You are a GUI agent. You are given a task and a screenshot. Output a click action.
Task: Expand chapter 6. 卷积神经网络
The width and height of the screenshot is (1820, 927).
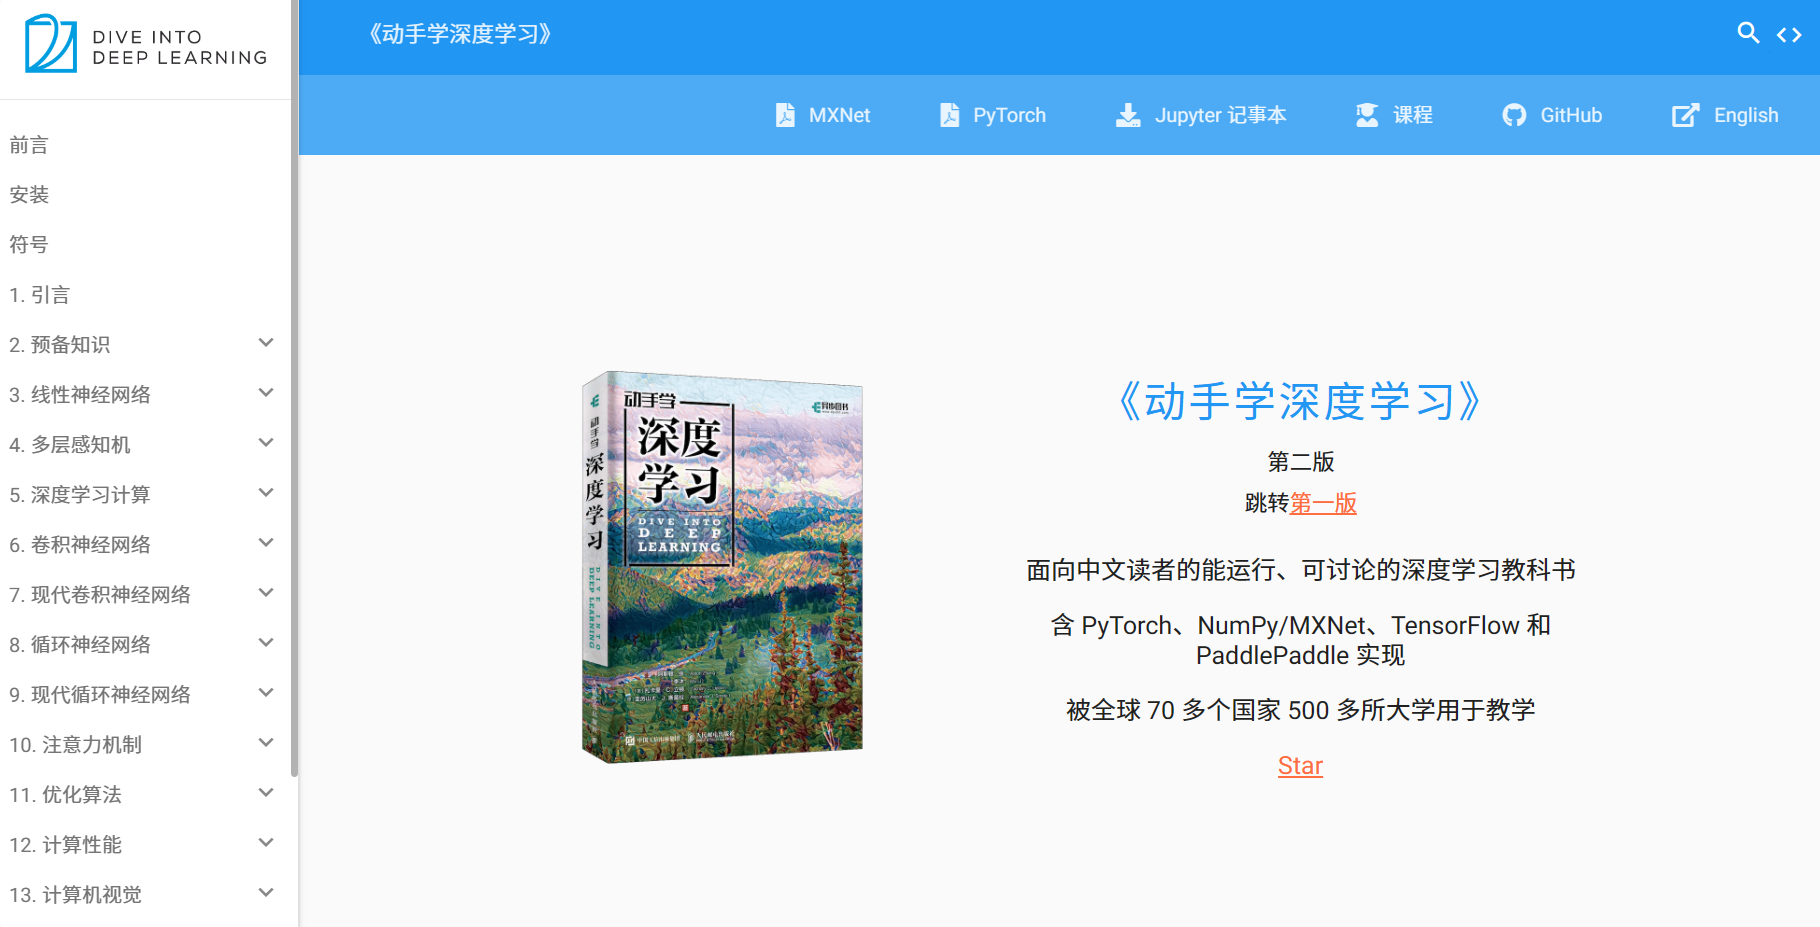point(265,543)
